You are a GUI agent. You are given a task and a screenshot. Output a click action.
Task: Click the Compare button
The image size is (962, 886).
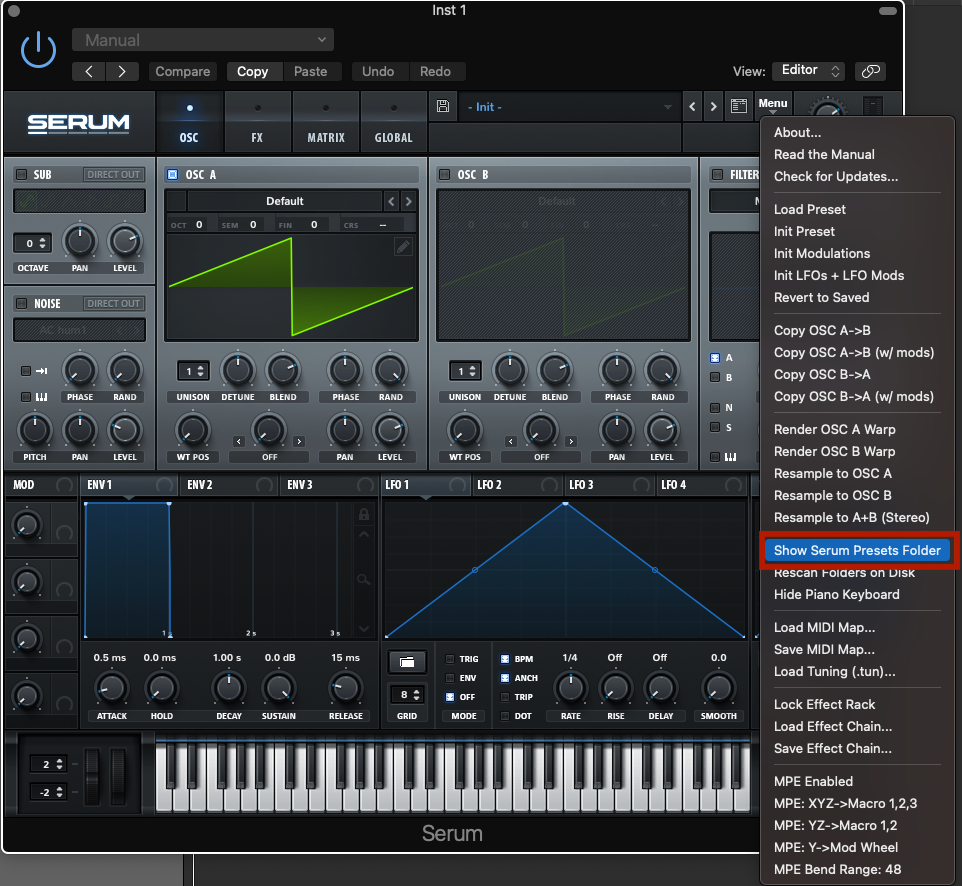coord(183,71)
